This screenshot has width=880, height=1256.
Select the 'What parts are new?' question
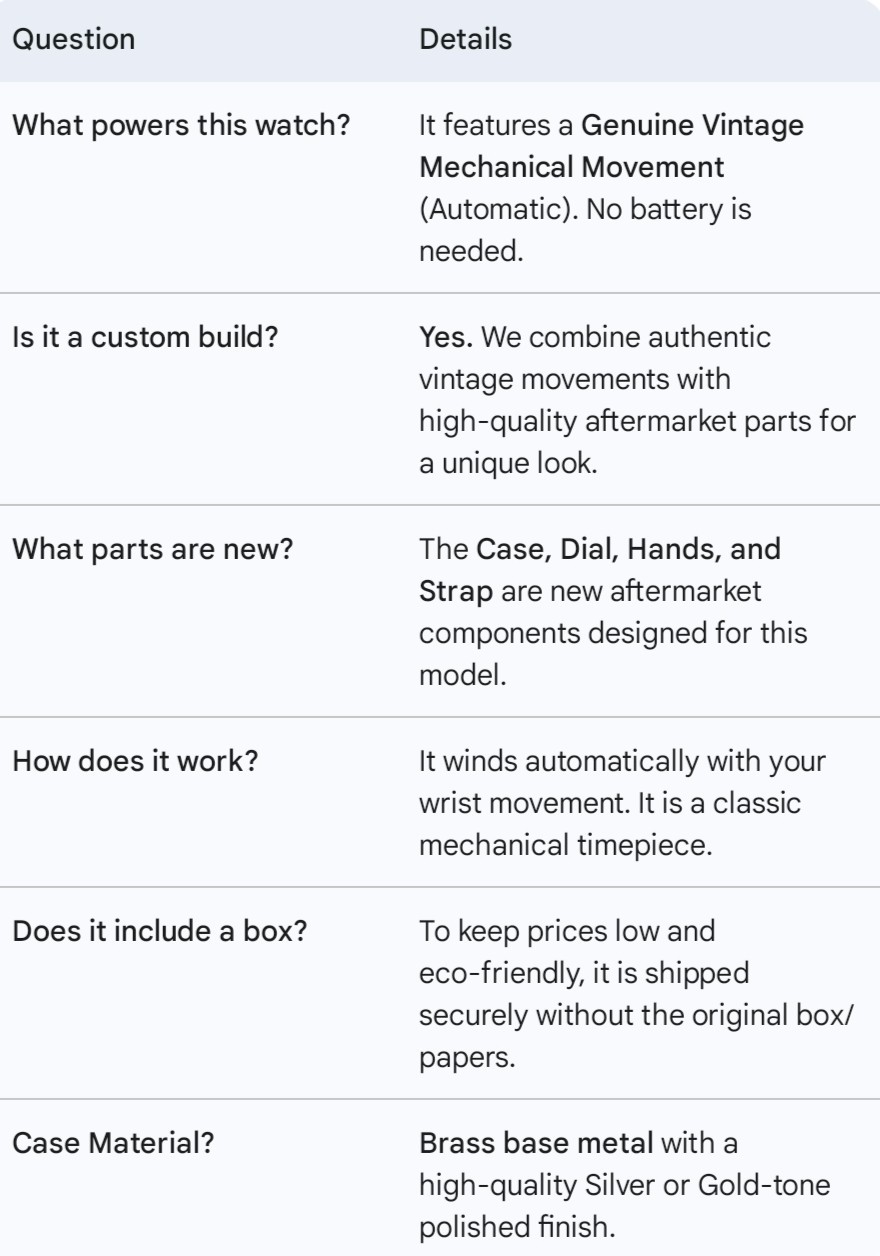151,549
